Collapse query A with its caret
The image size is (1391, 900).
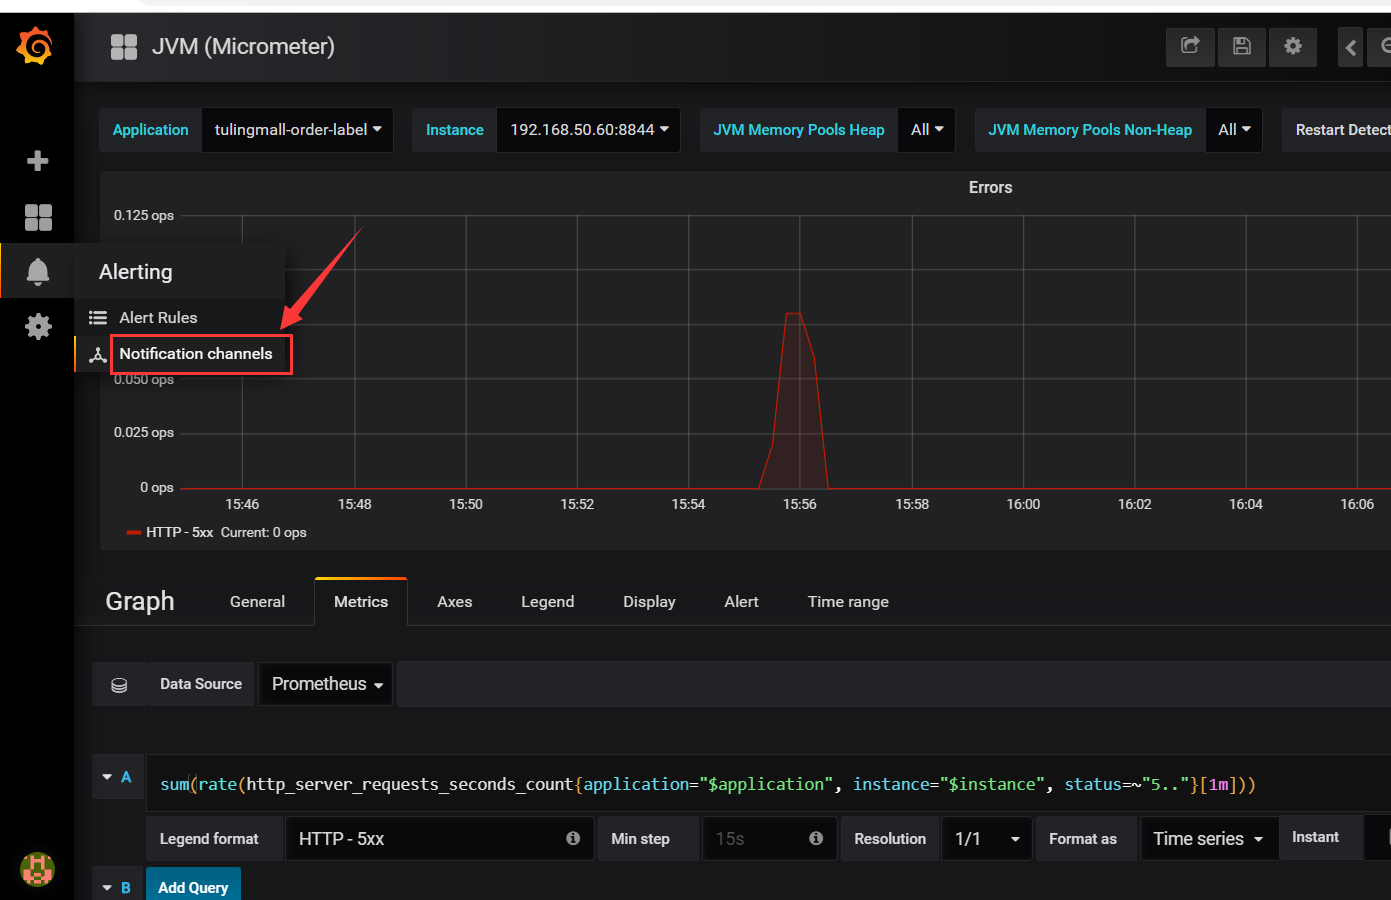[107, 777]
